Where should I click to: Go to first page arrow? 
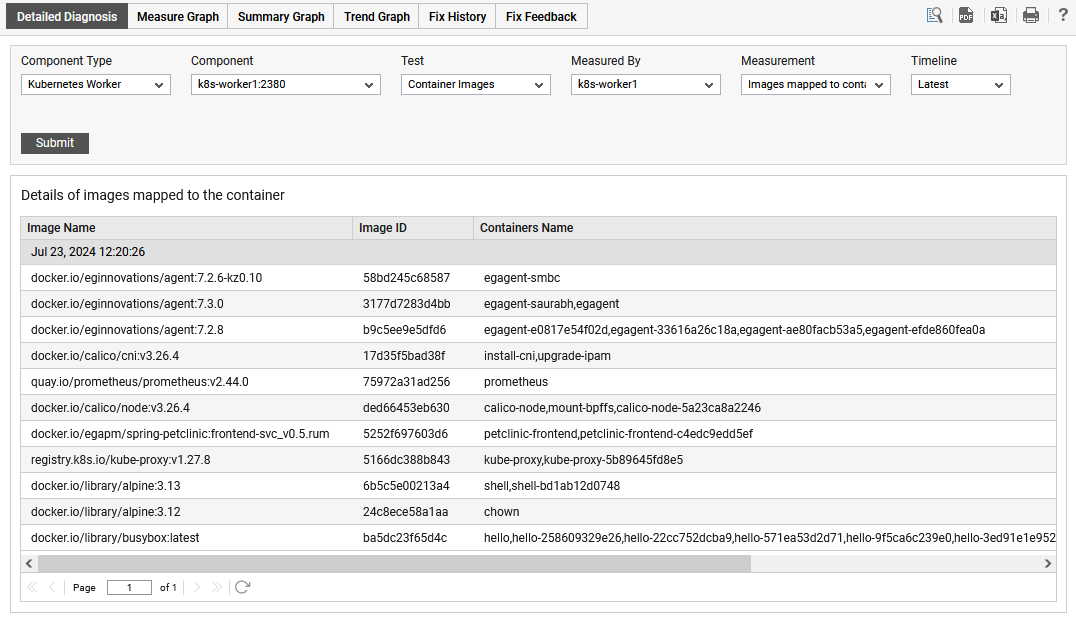32,587
